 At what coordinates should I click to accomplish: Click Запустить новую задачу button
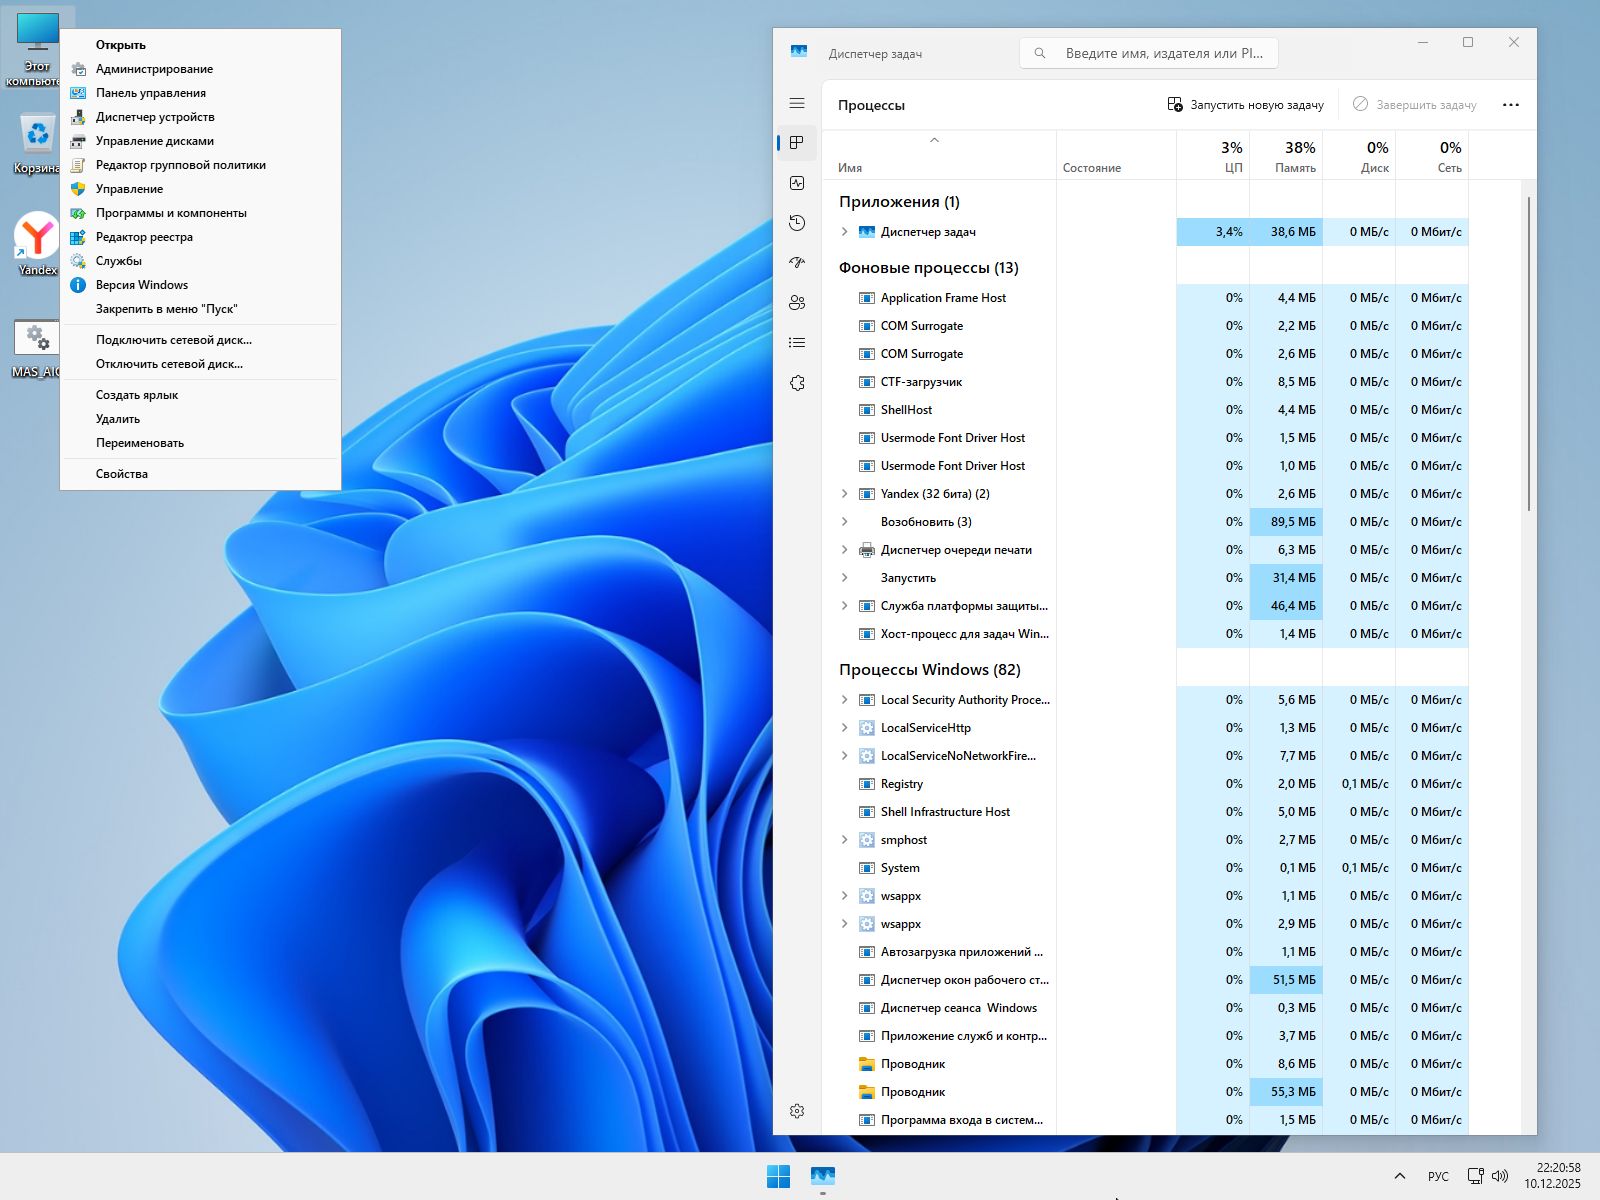point(1246,105)
